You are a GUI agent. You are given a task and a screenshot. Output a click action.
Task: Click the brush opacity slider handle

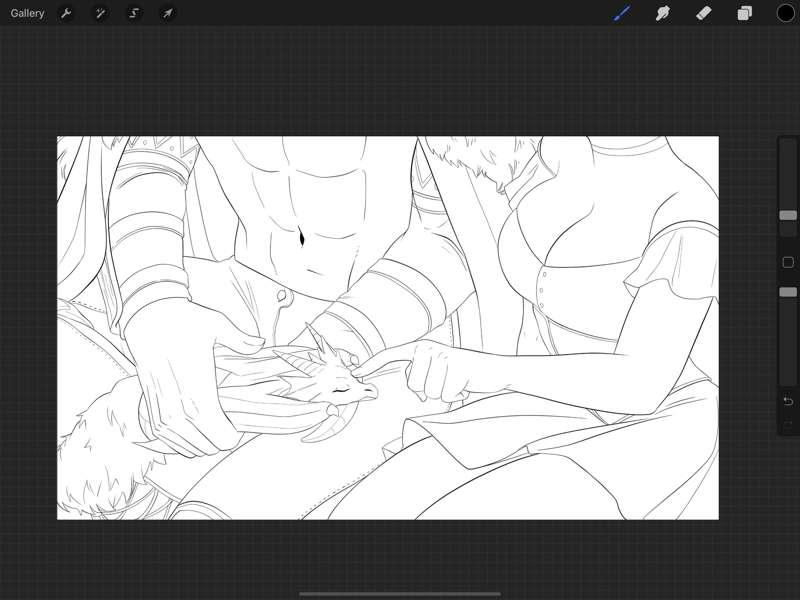(788, 292)
